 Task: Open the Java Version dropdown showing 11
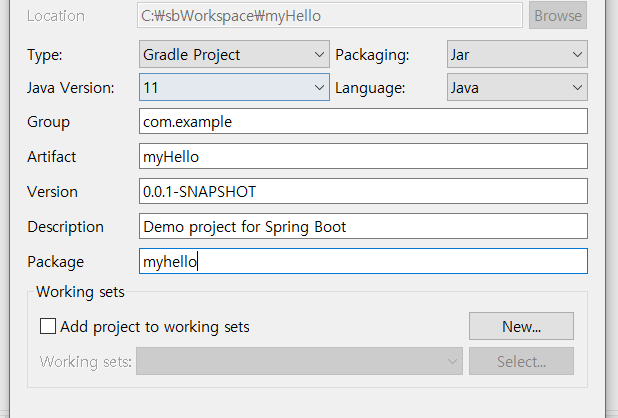click(x=233, y=88)
